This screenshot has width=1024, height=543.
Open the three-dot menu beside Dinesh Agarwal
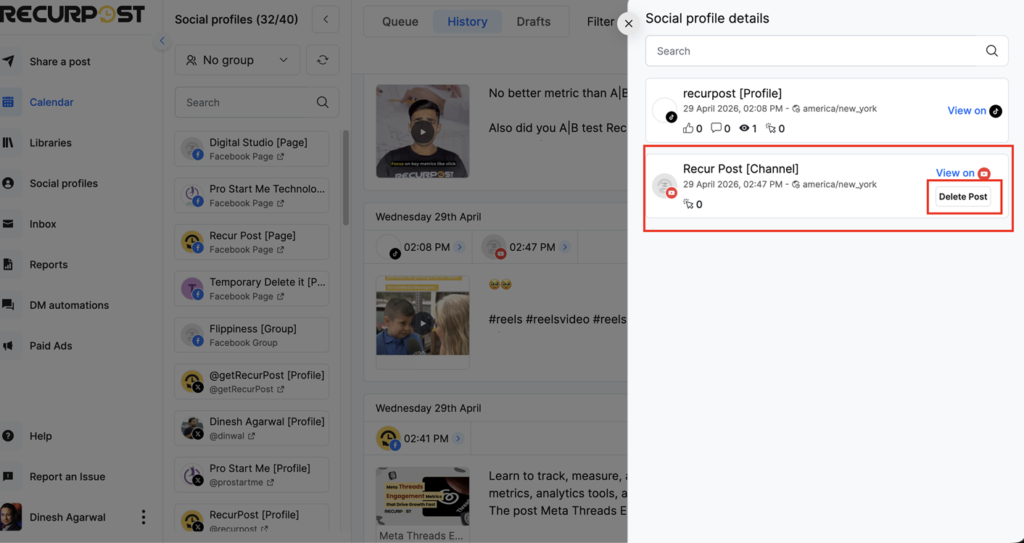pos(144,518)
